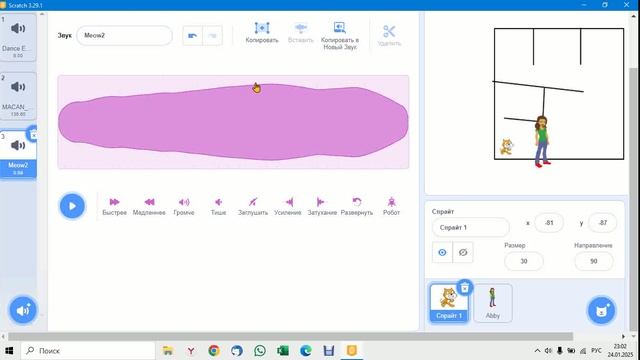Apply the Медленнее (Slower) effect
The image size is (640, 360).
tap(149, 206)
